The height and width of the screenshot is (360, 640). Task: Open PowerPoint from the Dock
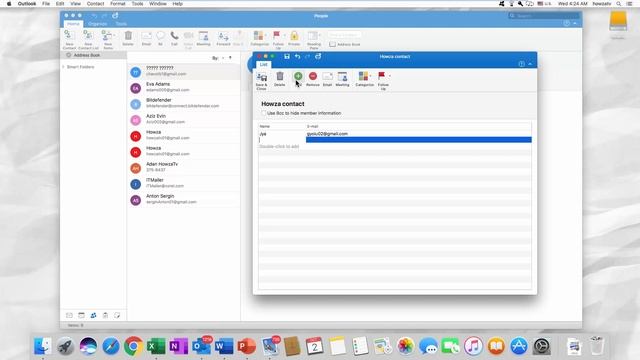click(246, 346)
